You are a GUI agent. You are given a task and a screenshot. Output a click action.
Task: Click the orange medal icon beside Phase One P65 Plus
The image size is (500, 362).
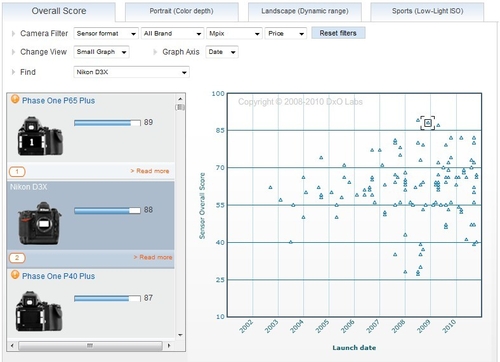click(x=15, y=99)
